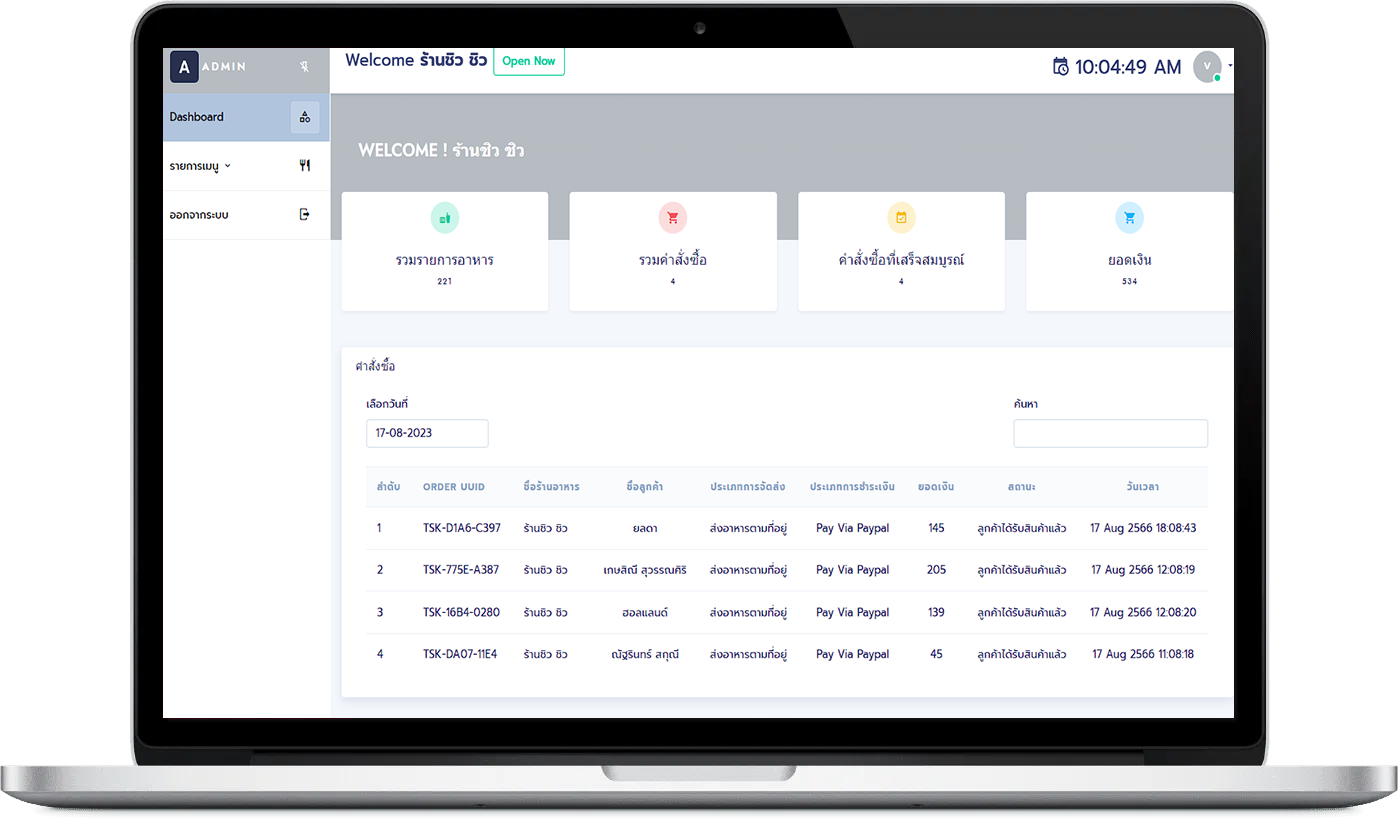Click the yellow completed-orders icon
The width and height of the screenshot is (1398, 819).
point(901,217)
